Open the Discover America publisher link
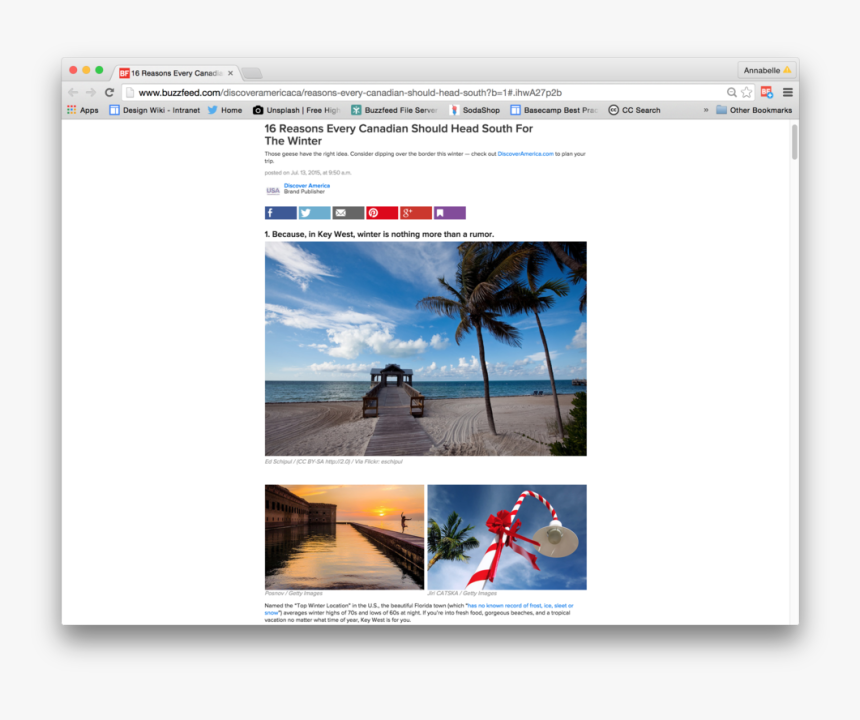The width and height of the screenshot is (860, 720). [x=307, y=185]
